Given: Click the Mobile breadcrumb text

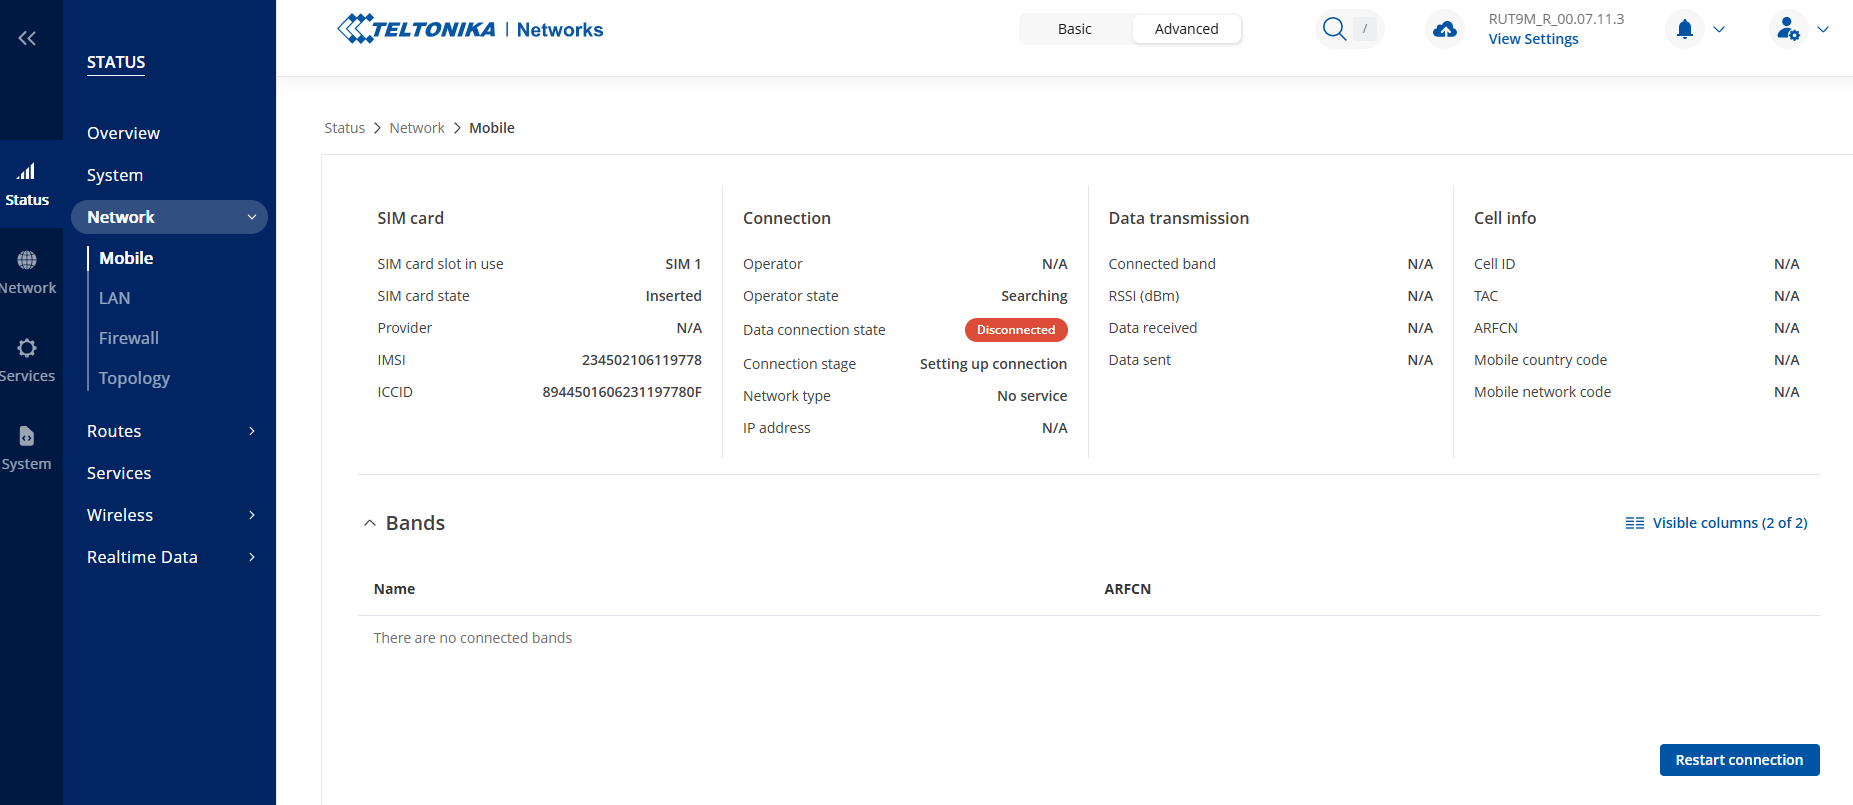Looking at the screenshot, I should (492, 128).
